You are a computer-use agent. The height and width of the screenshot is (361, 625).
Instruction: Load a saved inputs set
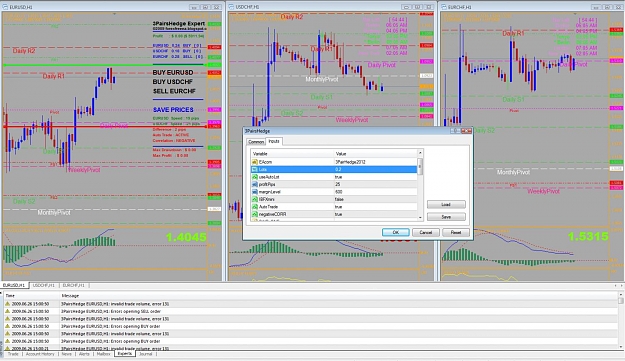[x=446, y=204]
